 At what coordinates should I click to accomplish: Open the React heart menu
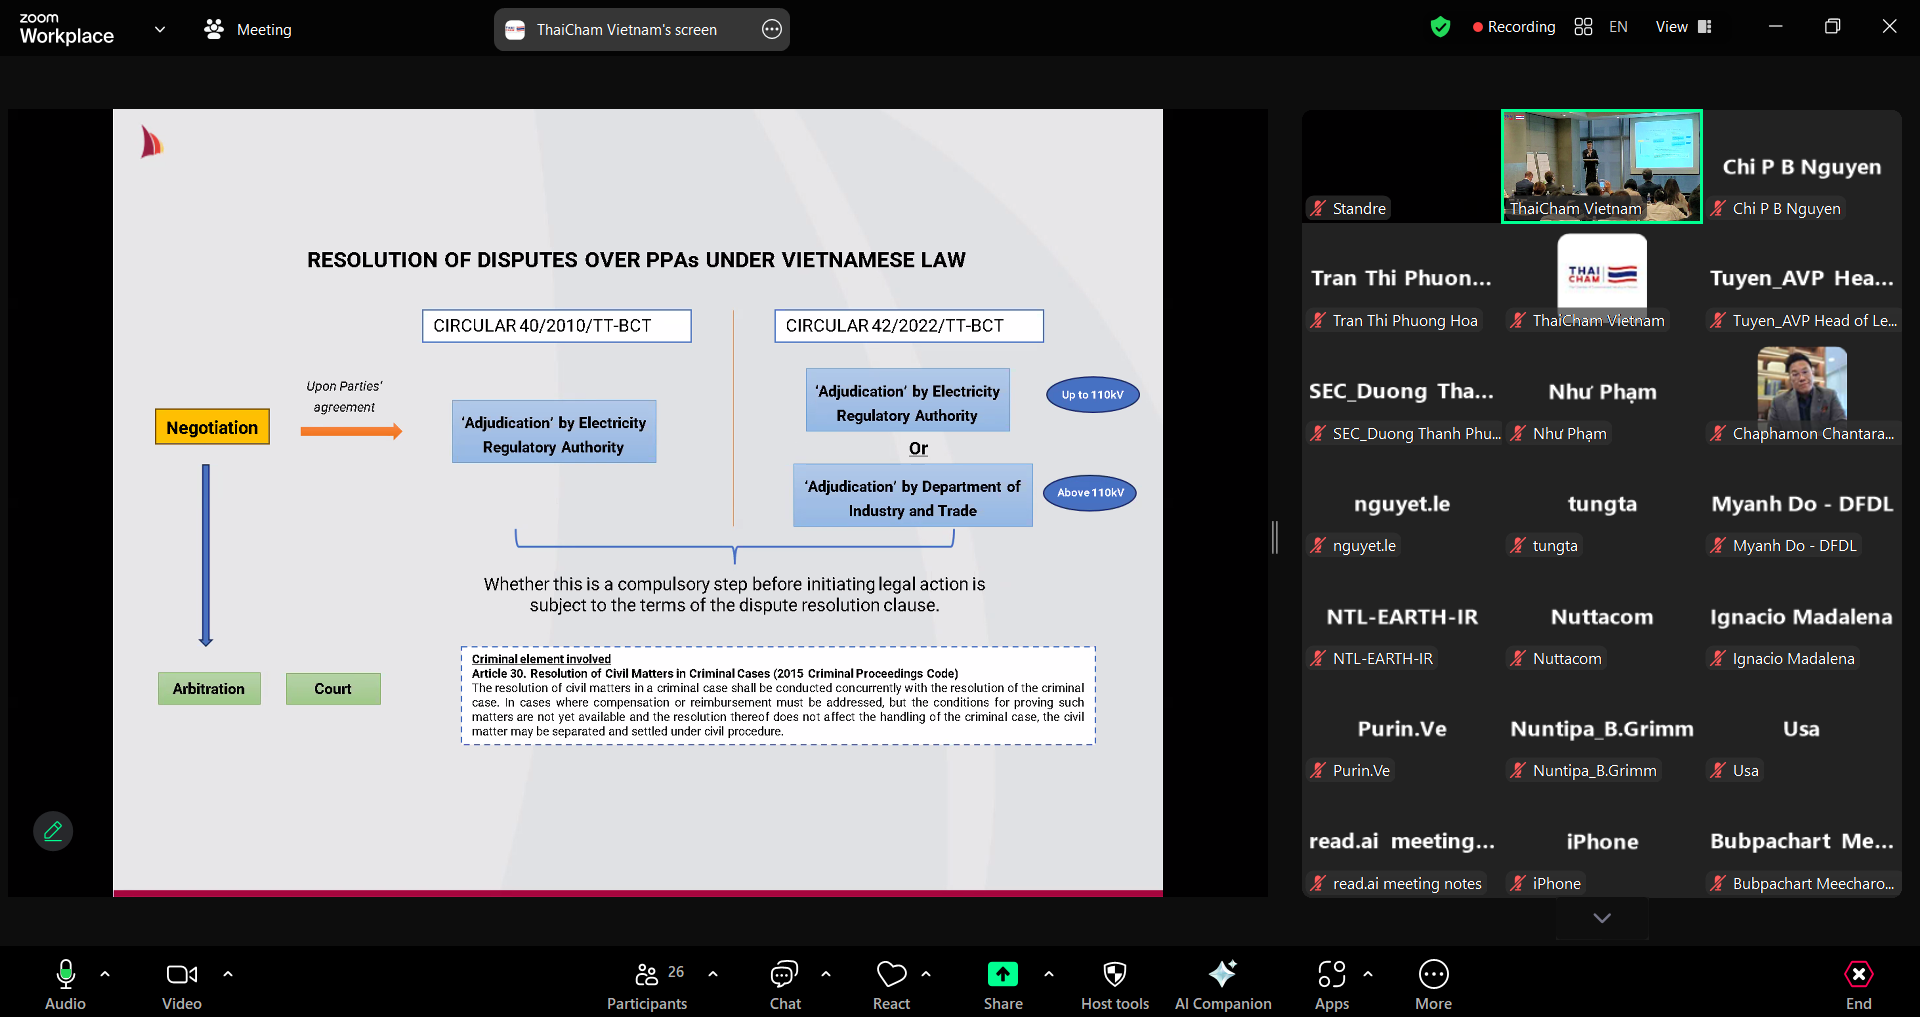pyautogui.click(x=891, y=984)
